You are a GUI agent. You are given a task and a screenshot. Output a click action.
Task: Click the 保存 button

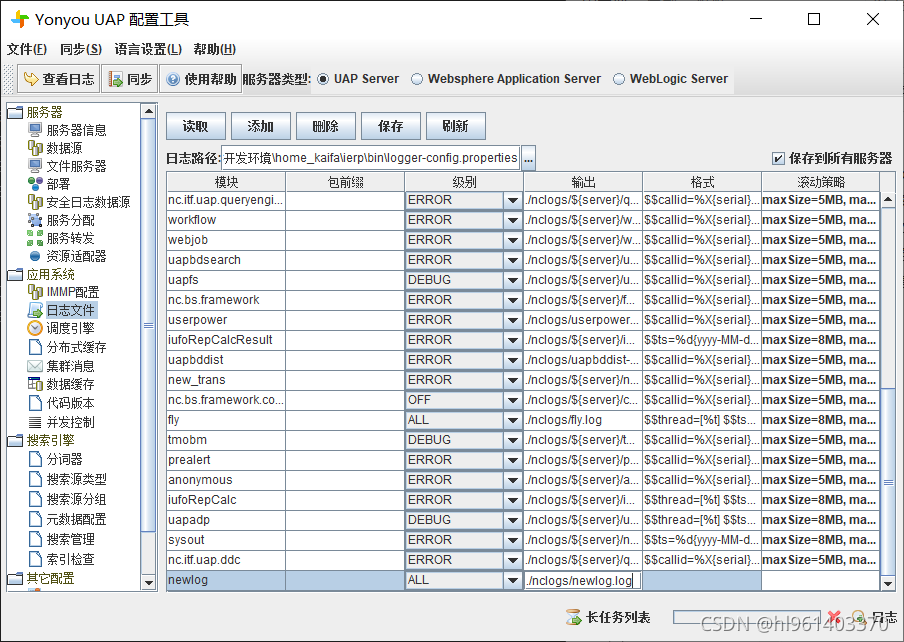(390, 126)
